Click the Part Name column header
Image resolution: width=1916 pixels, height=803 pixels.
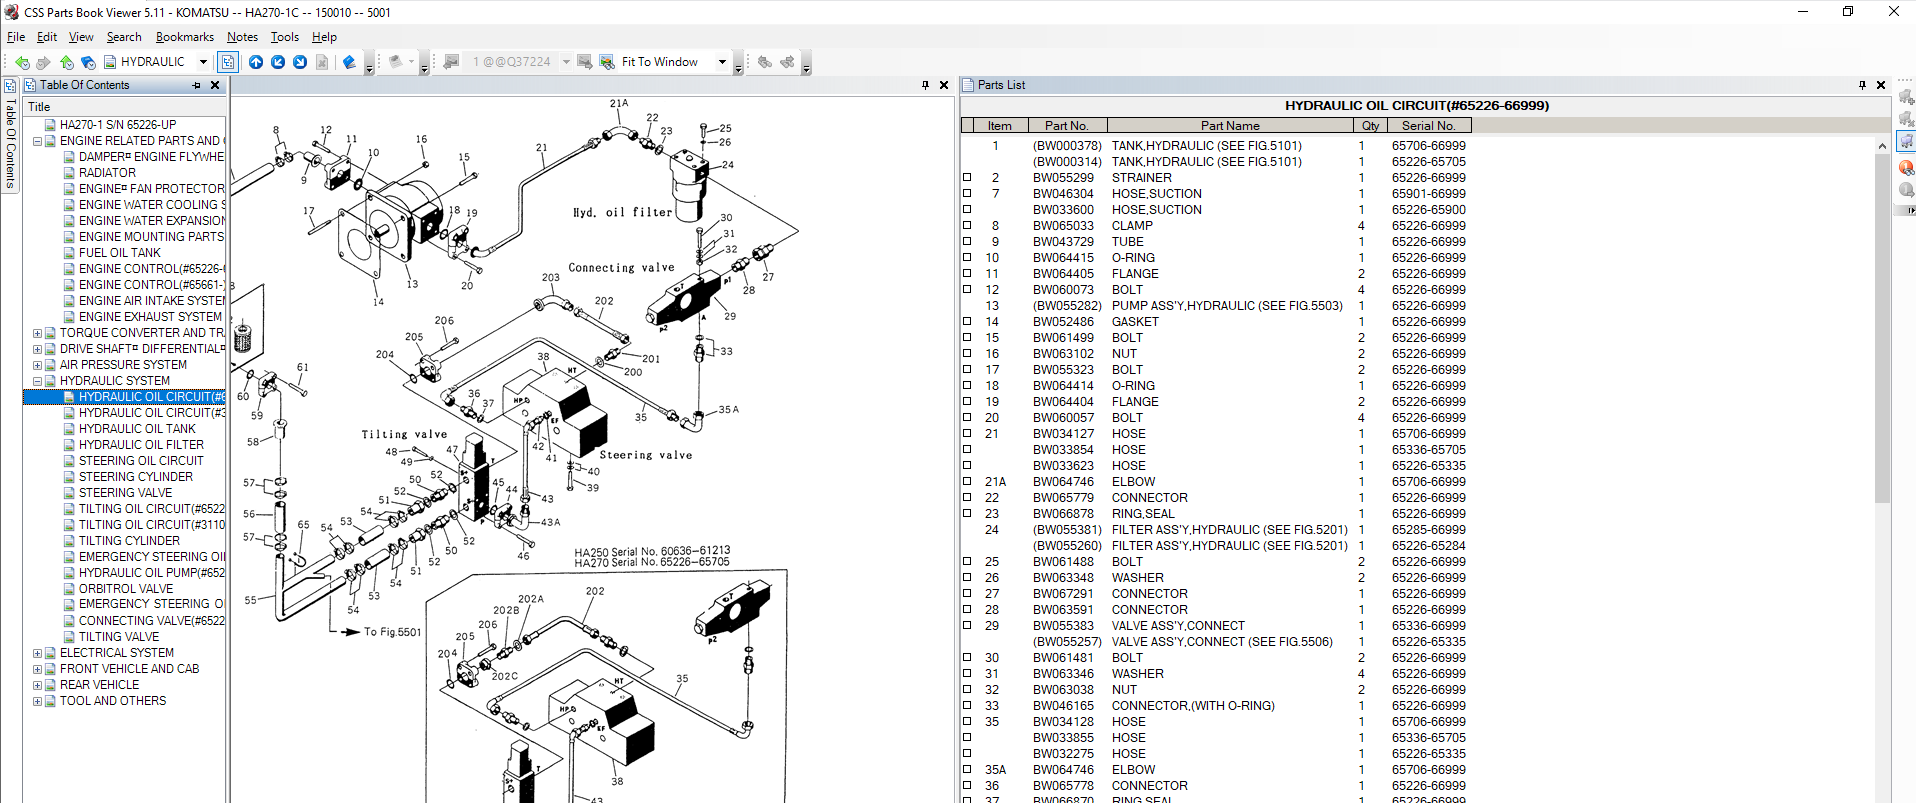point(1229,126)
